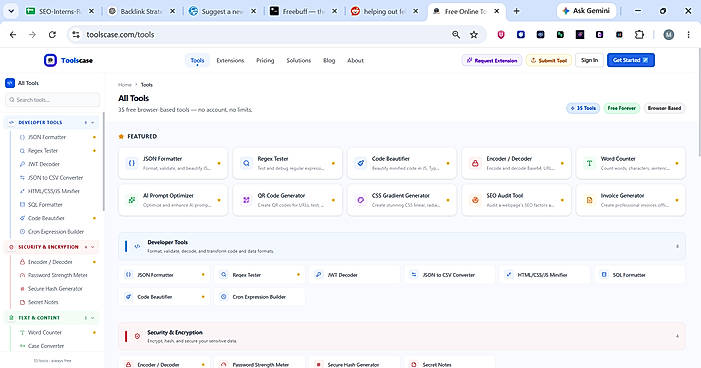The width and height of the screenshot is (701, 368).
Task: Open the Regex Tester featured card
Action: tap(287, 163)
